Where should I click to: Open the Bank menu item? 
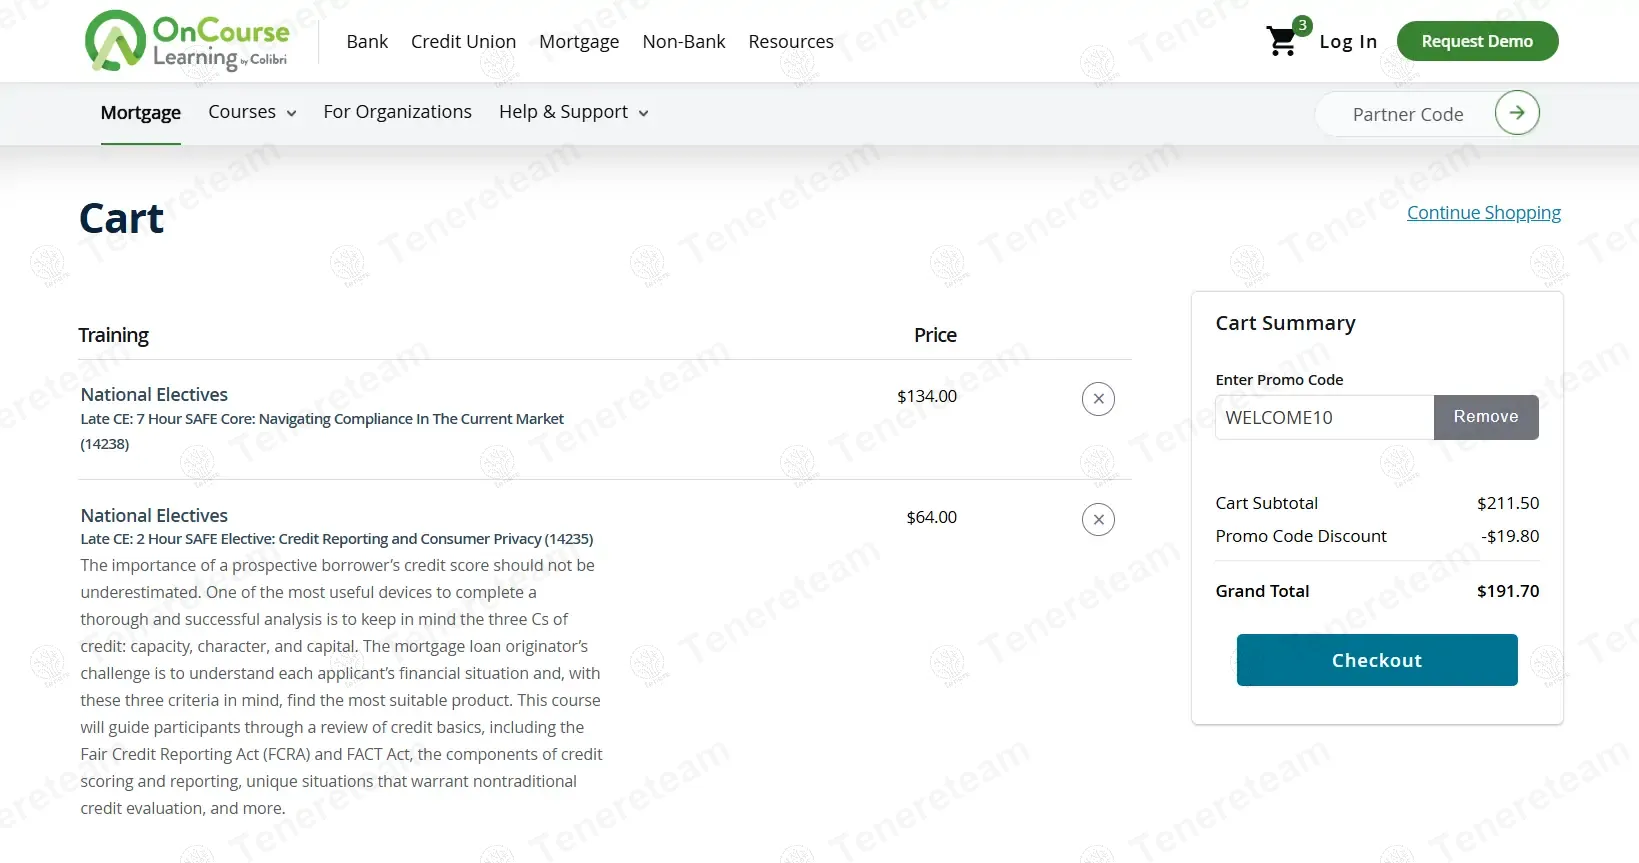(367, 42)
